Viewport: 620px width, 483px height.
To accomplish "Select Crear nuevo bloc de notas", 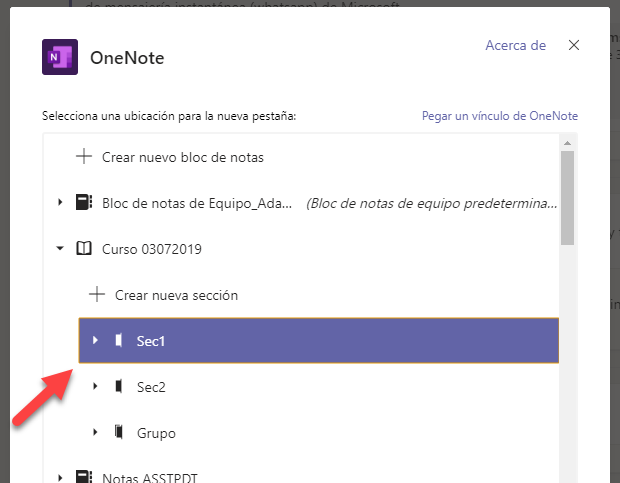I will click(183, 157).
